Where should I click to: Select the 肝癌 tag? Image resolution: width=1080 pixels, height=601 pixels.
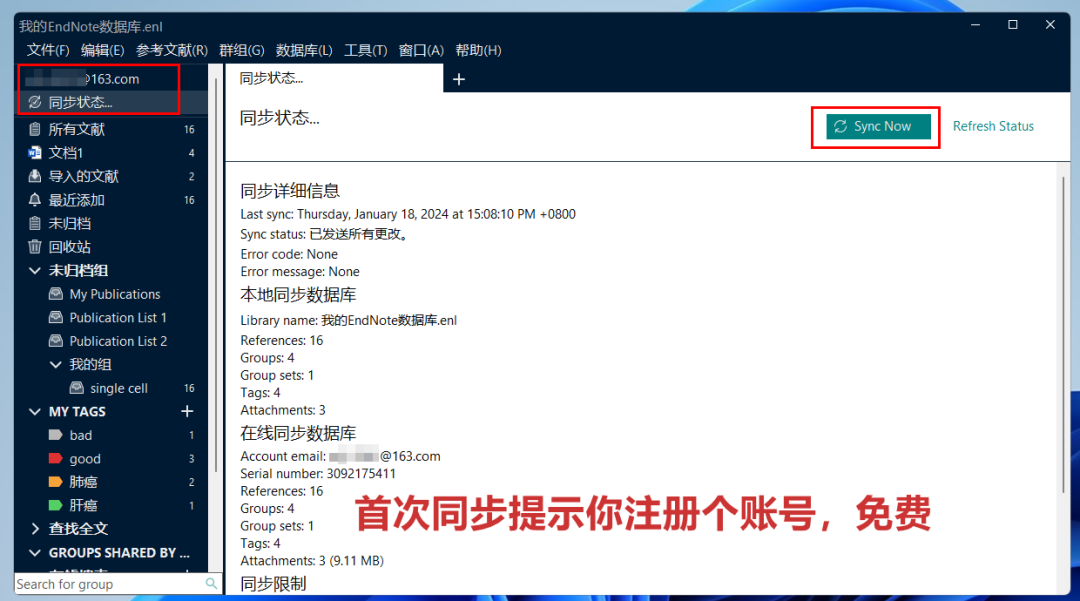111,505
